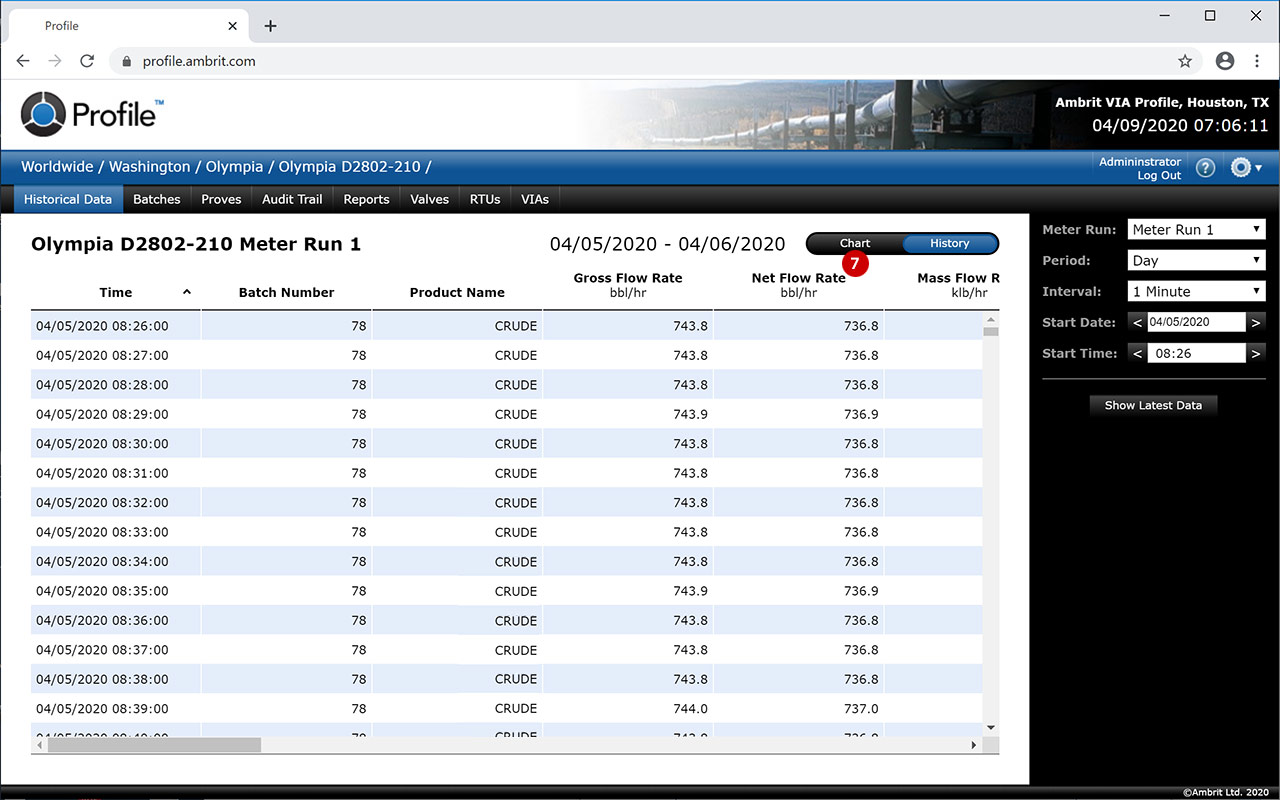Open the Period dropdown

coord(1196,261)
